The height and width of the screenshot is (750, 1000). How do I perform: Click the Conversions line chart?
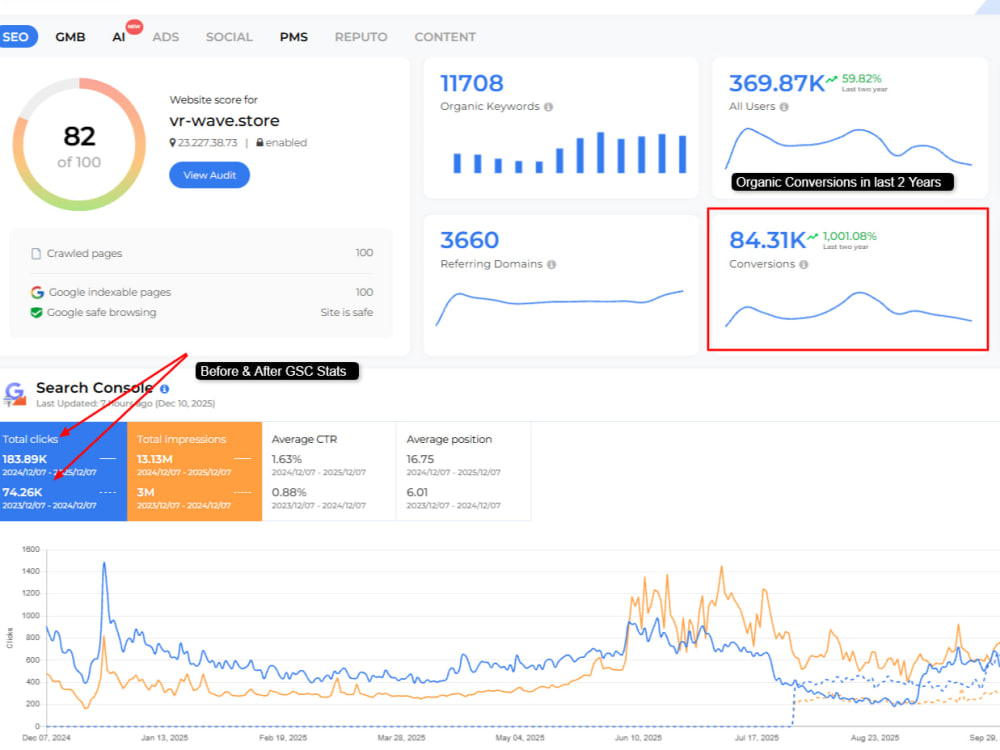(848, 309)
